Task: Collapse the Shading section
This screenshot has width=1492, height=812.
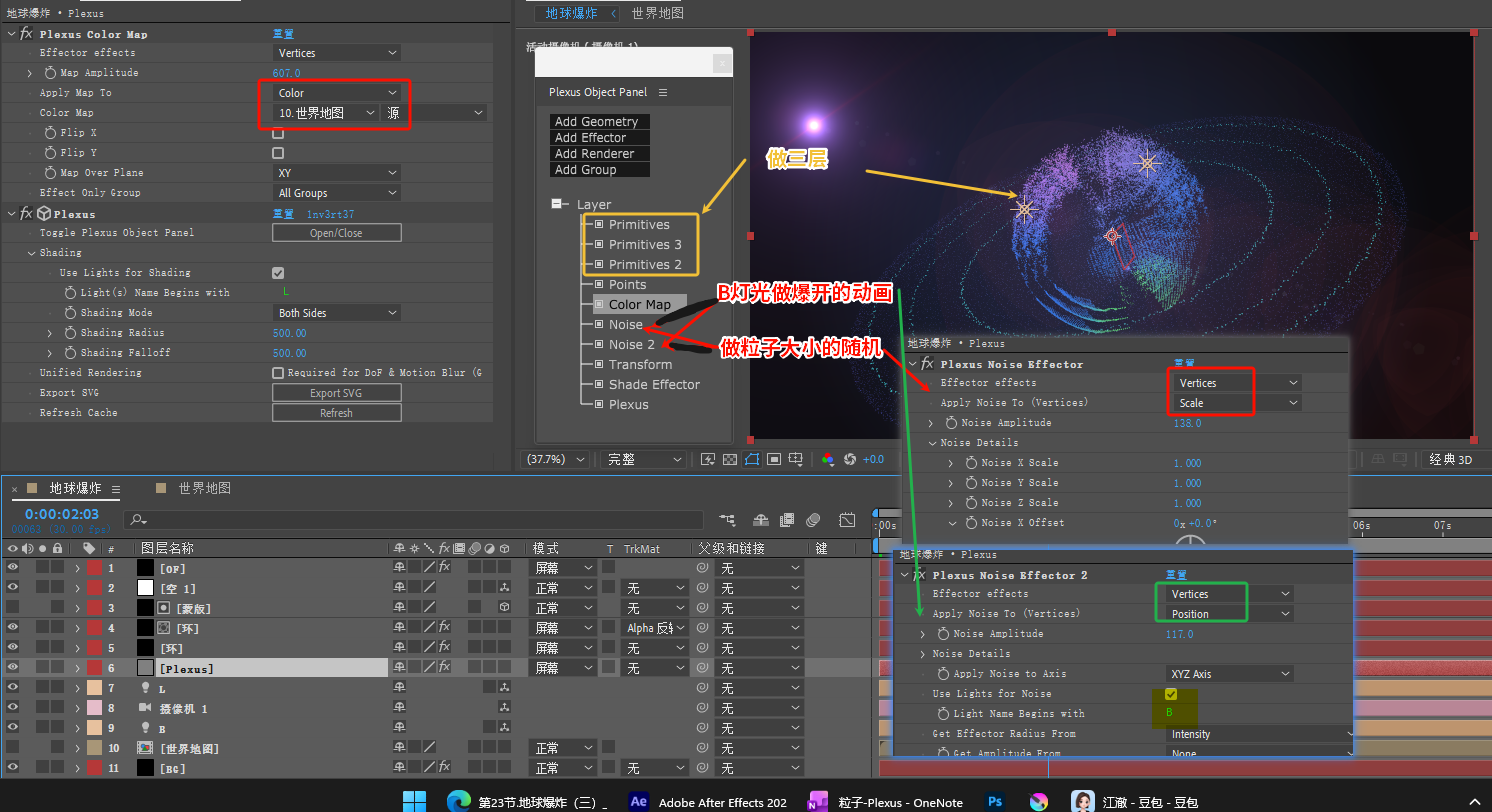Action: click(31, 253)
